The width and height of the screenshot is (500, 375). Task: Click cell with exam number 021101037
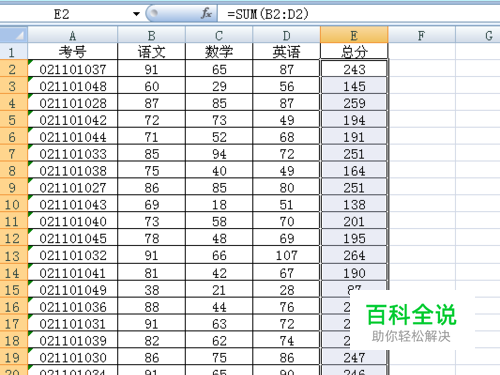click(x=73, y=69)
